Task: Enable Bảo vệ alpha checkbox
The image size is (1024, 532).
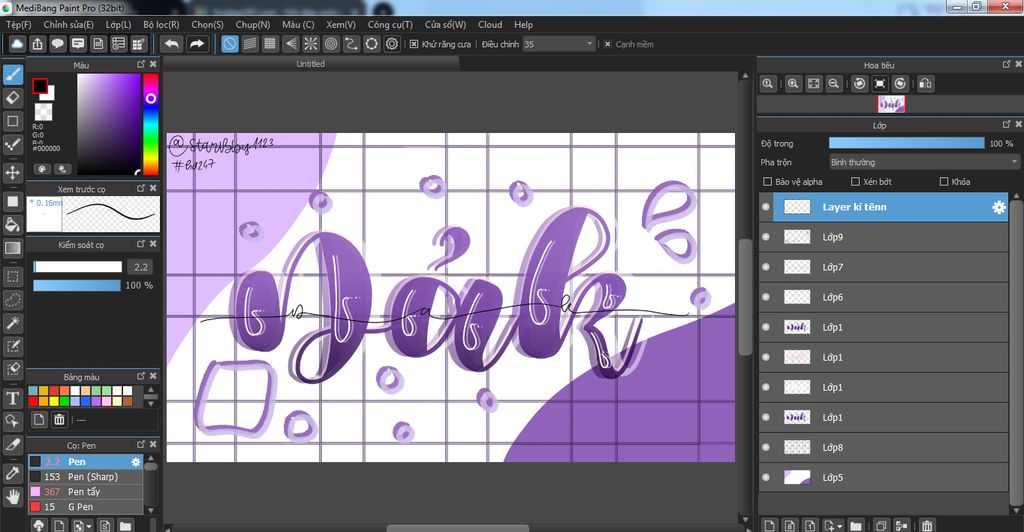Action: tap(767, 181)
